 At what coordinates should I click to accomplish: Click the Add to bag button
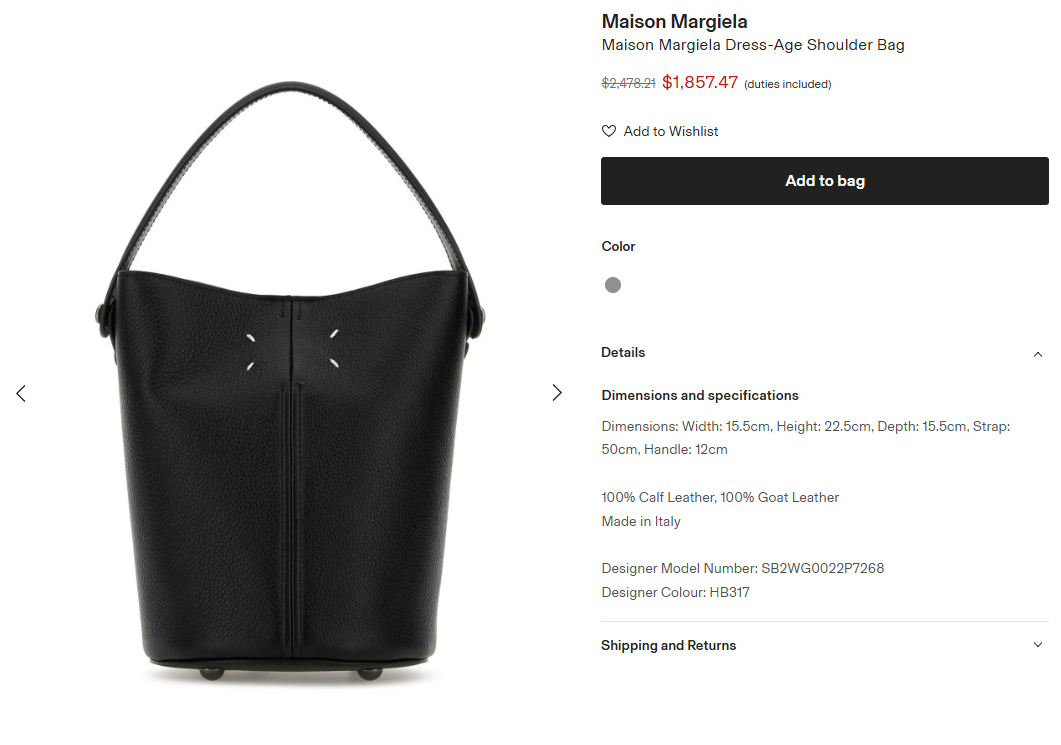tap(824, 181)
